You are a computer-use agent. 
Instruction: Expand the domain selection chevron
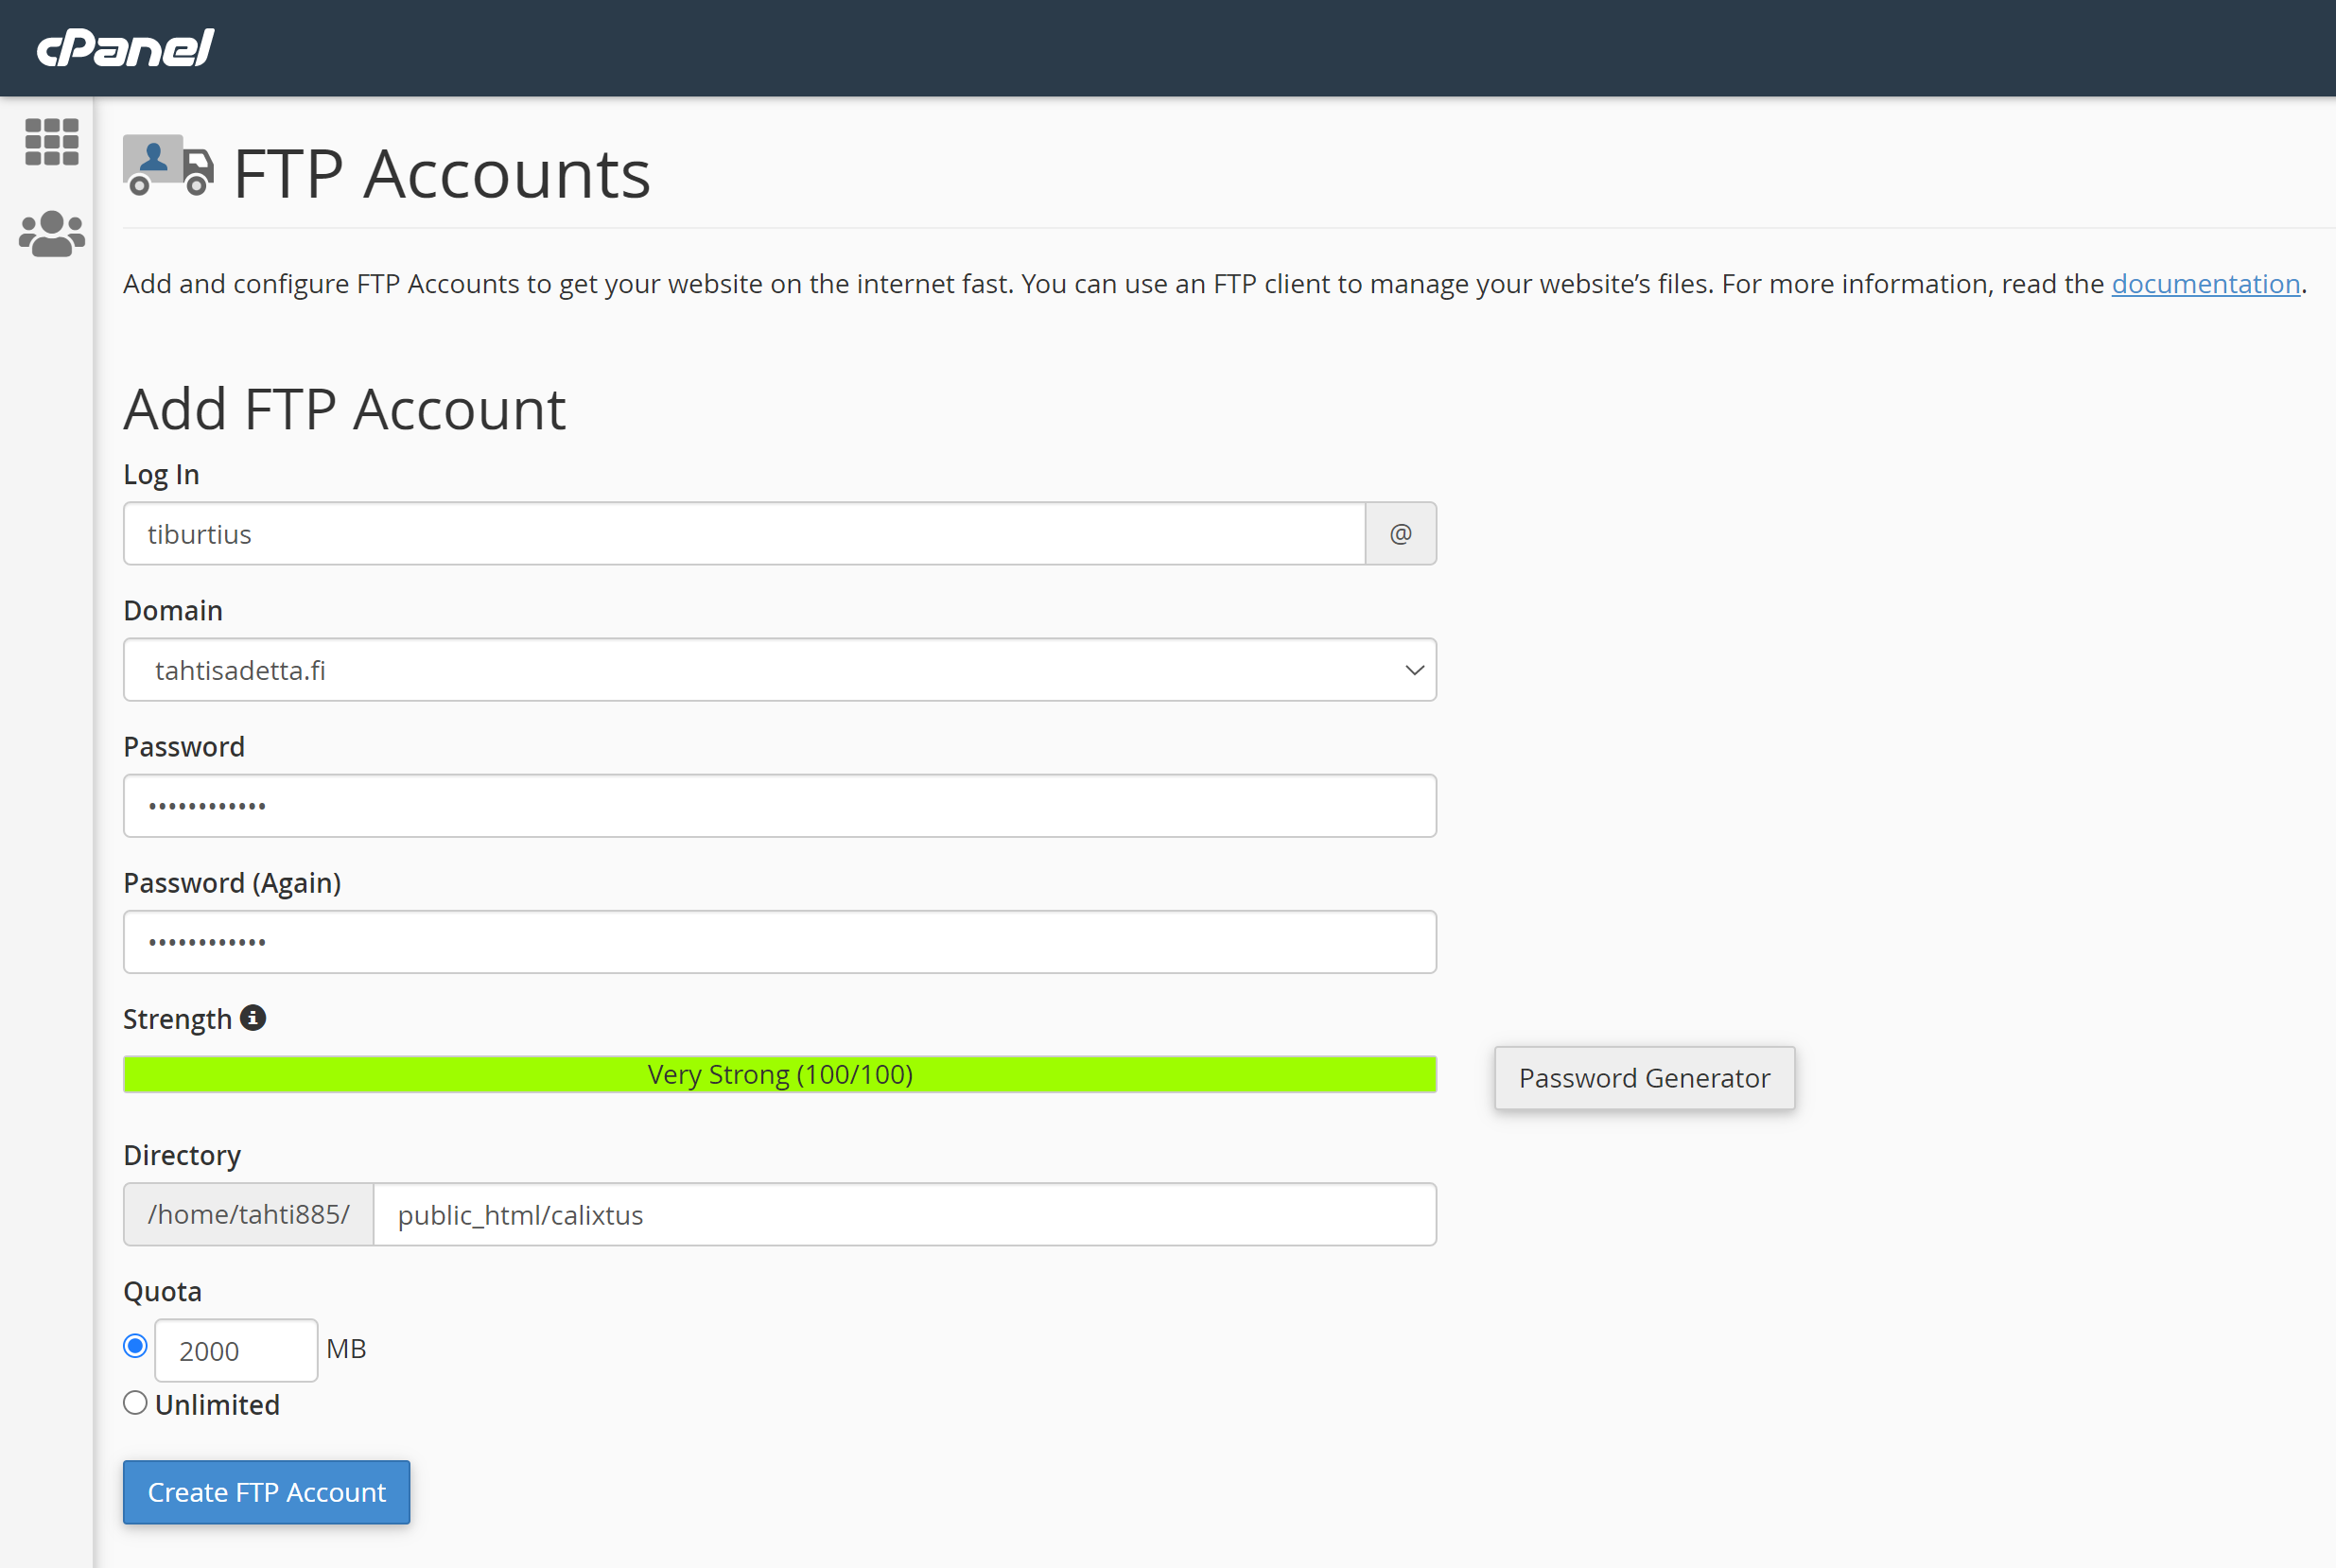(1411, 669)
